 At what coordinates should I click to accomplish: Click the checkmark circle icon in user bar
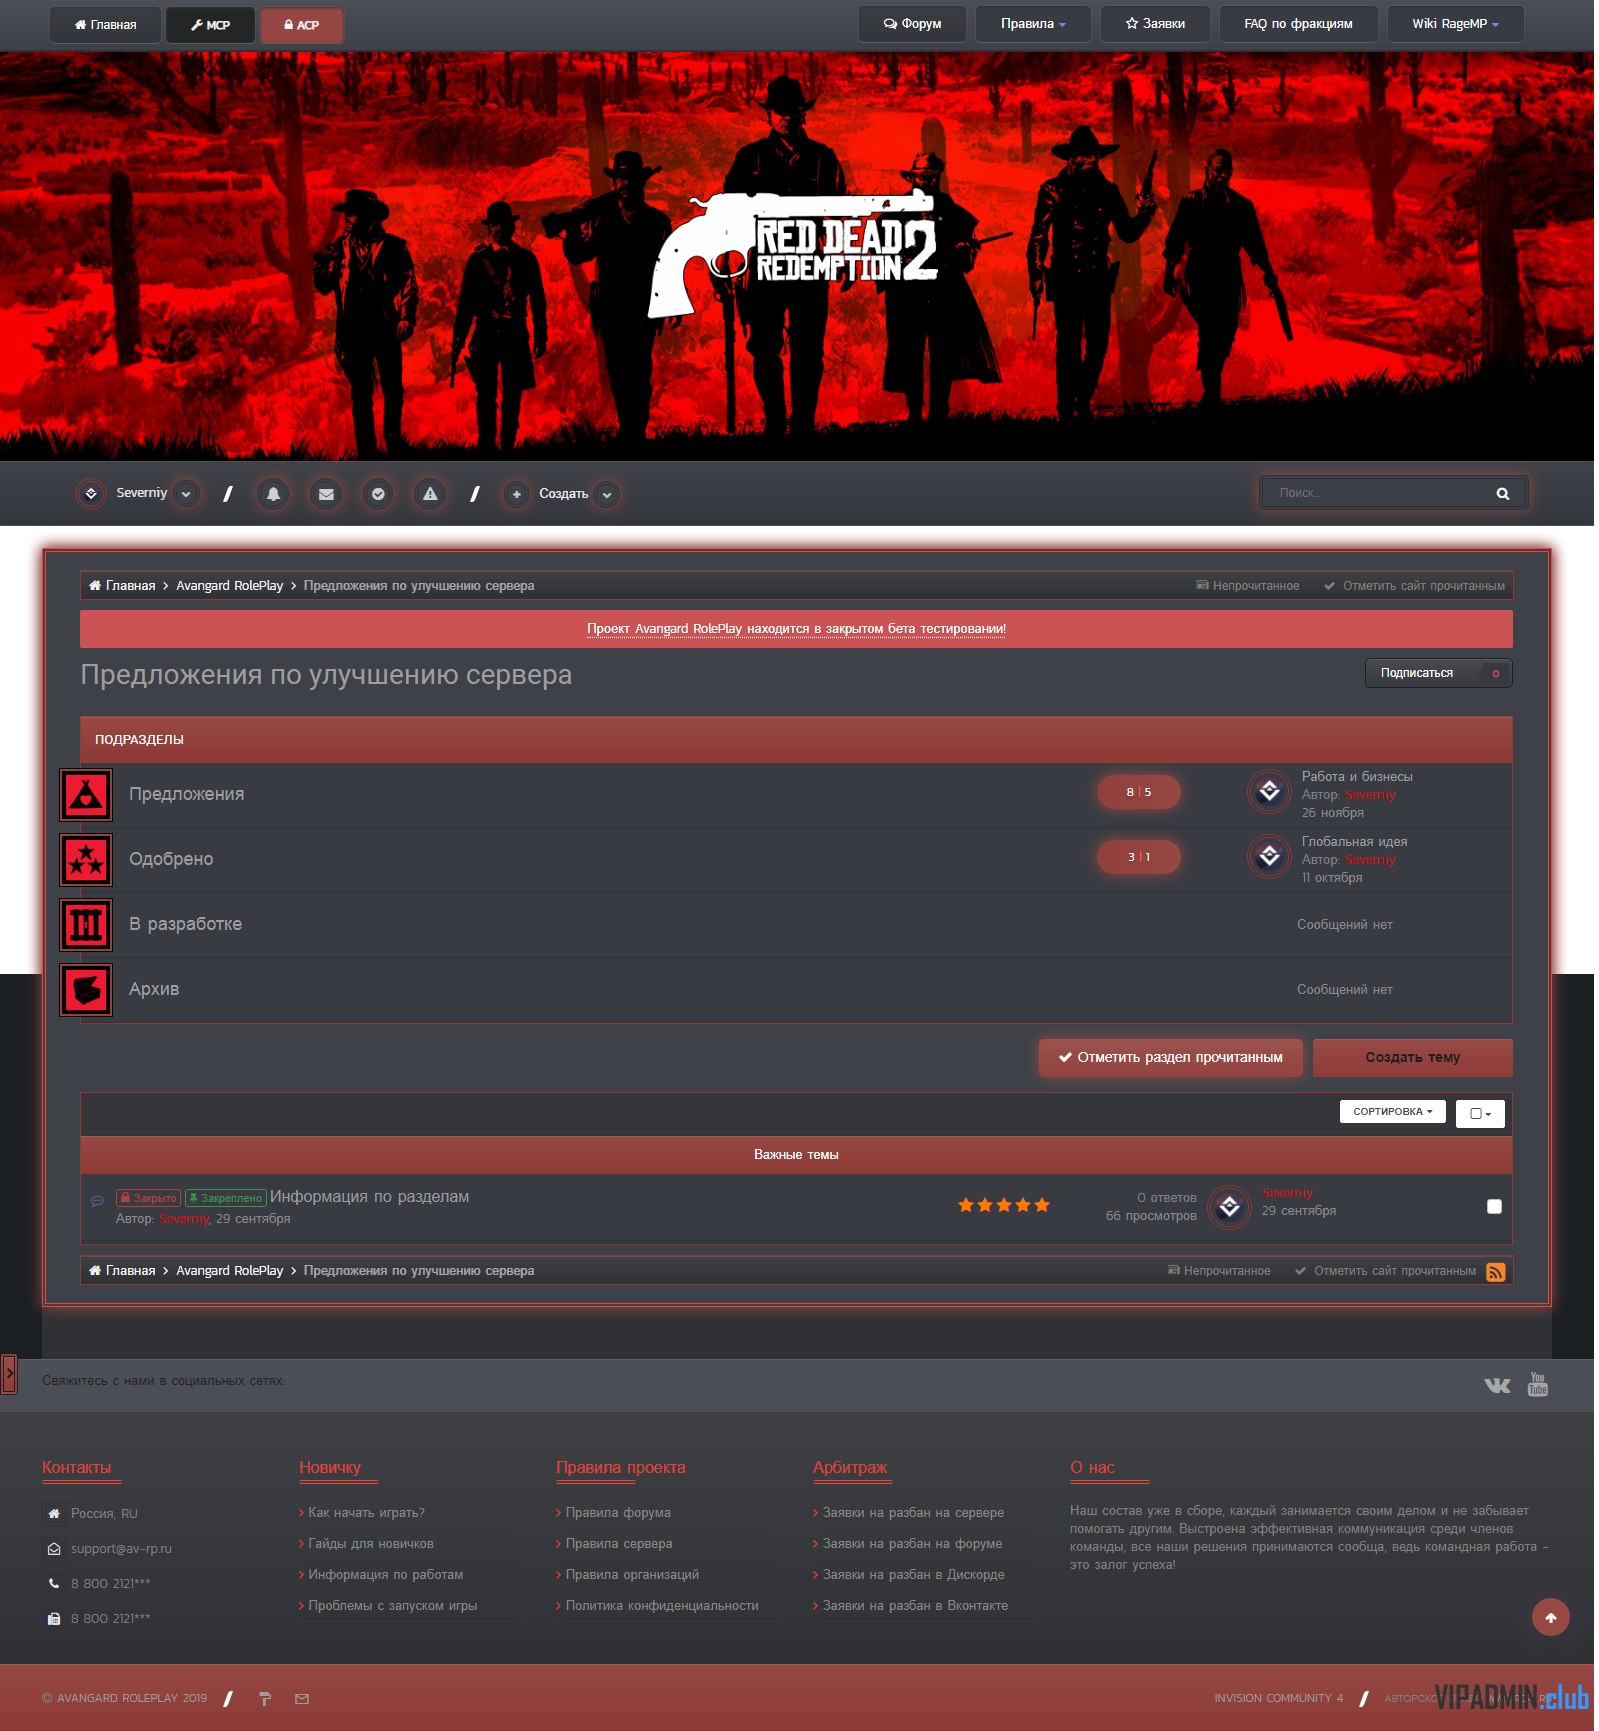tap(378, 494)
